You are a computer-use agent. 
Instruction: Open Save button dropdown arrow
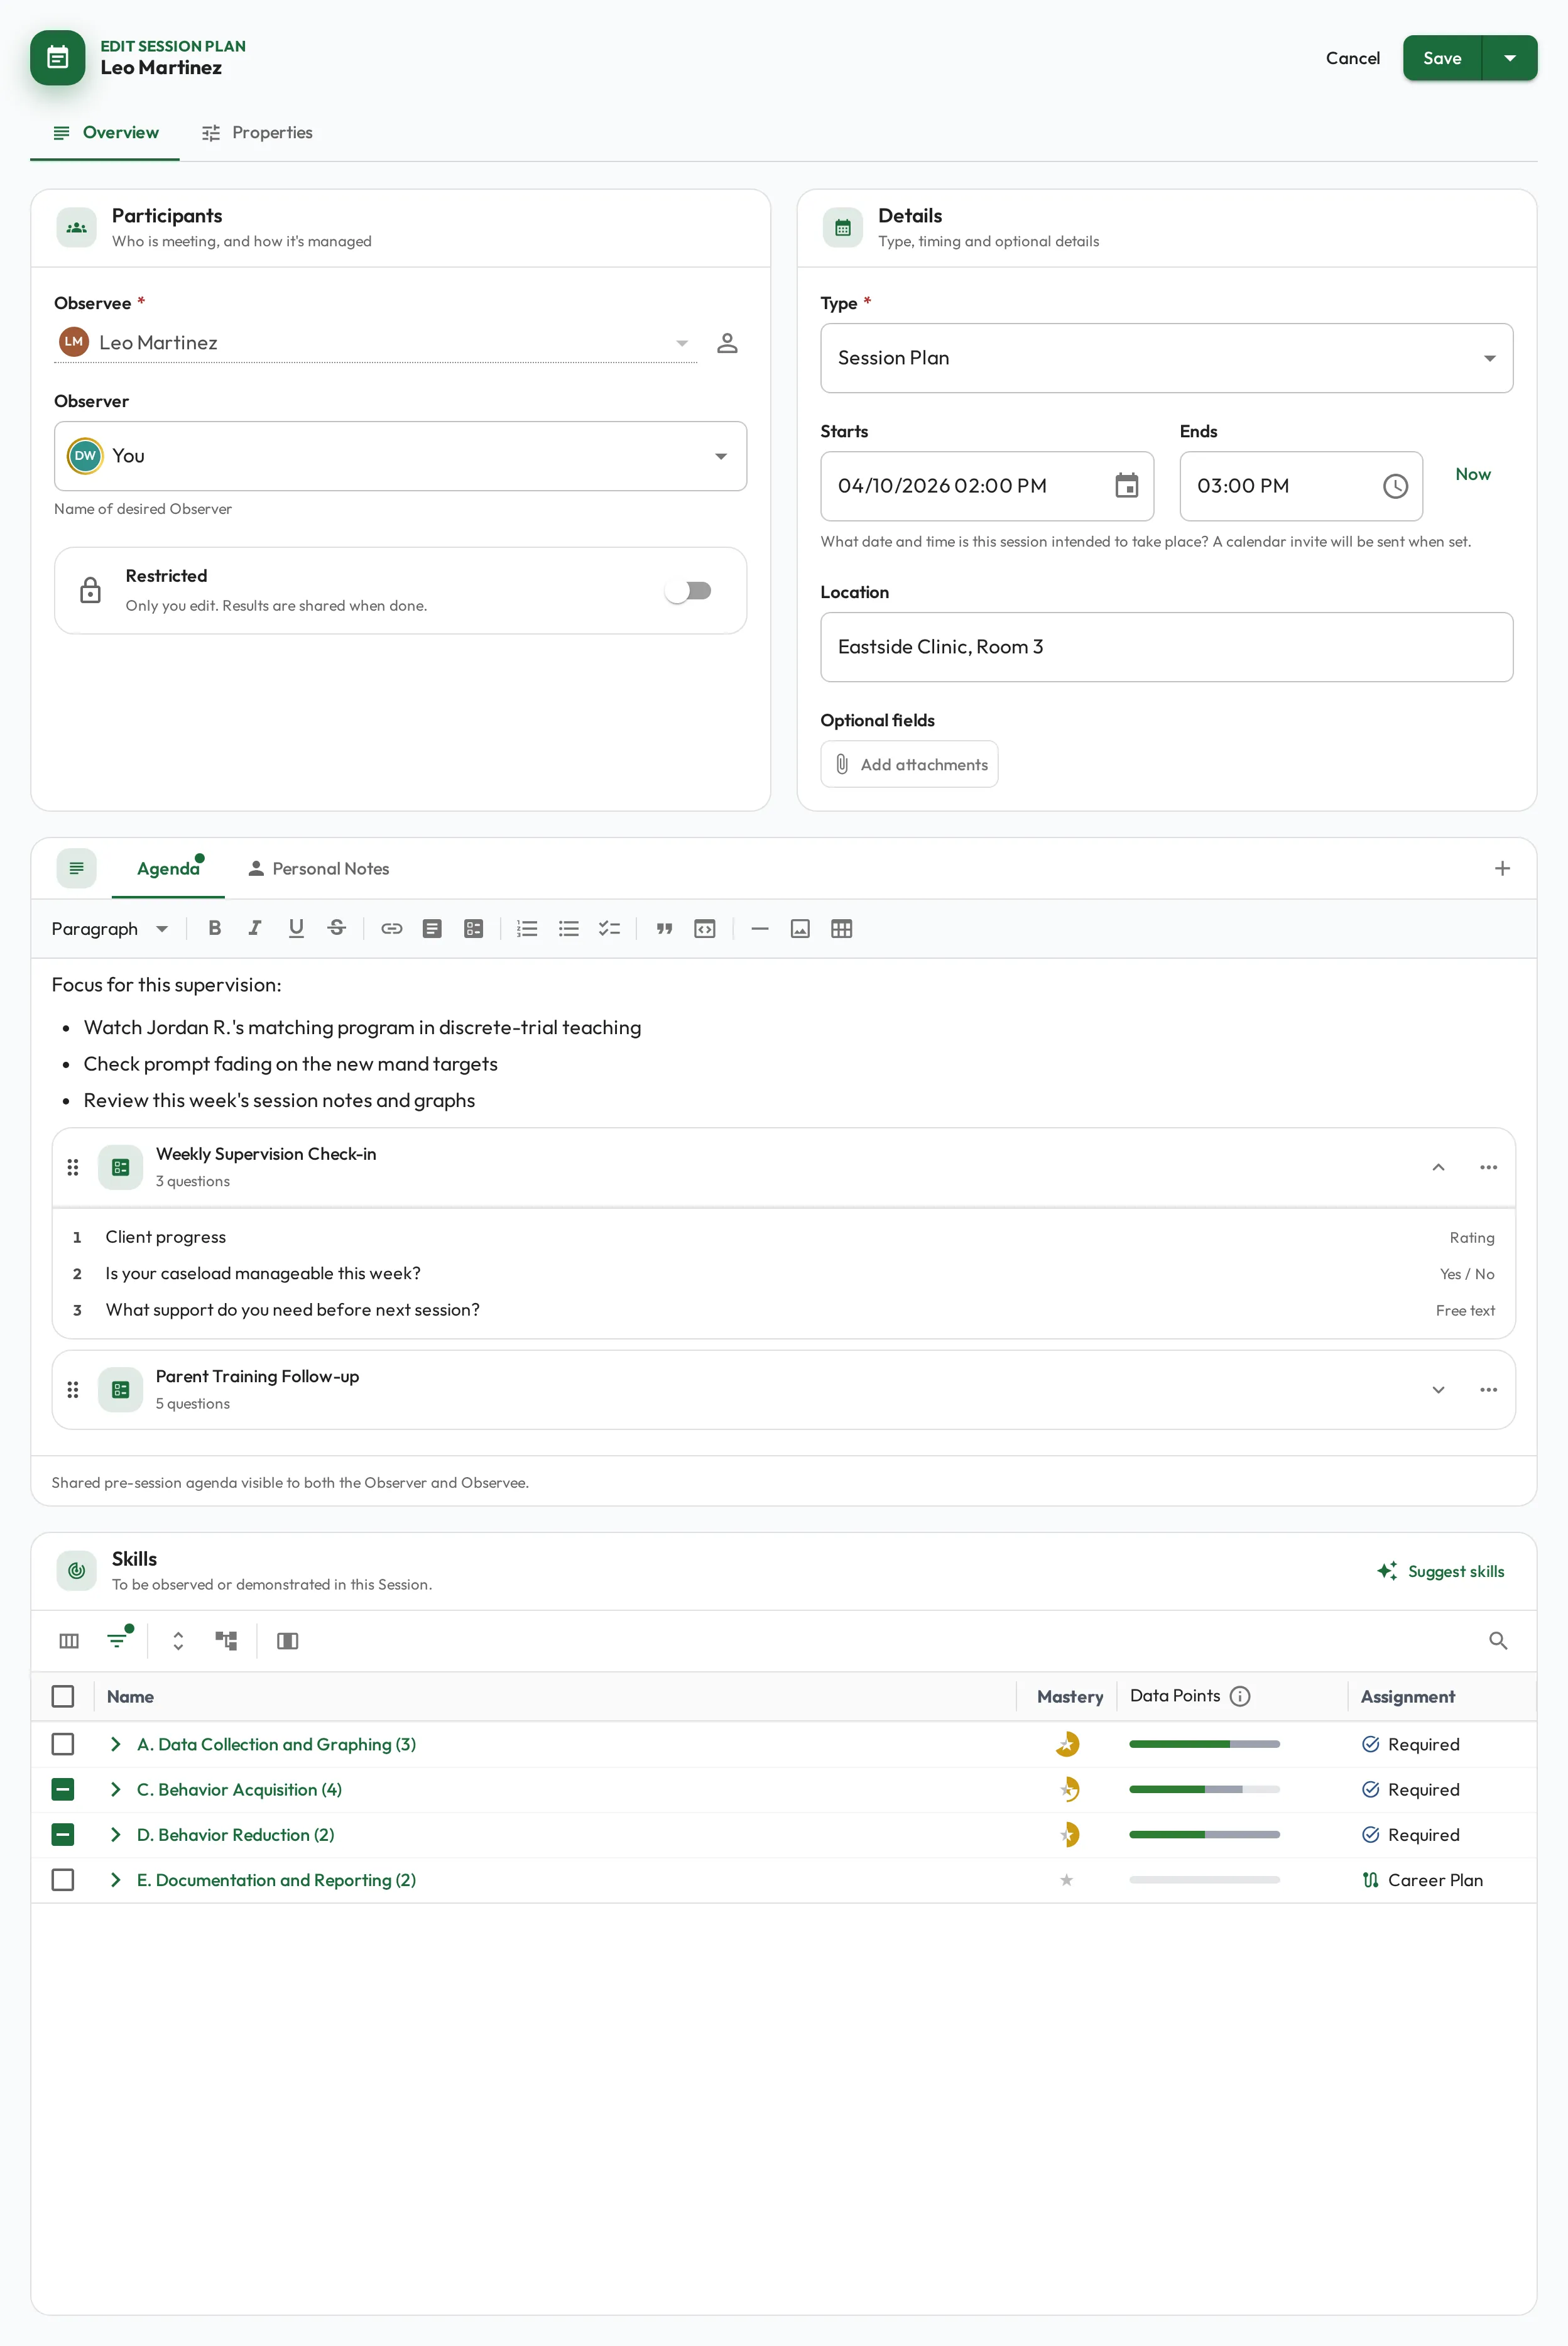tap(1510, 58)
